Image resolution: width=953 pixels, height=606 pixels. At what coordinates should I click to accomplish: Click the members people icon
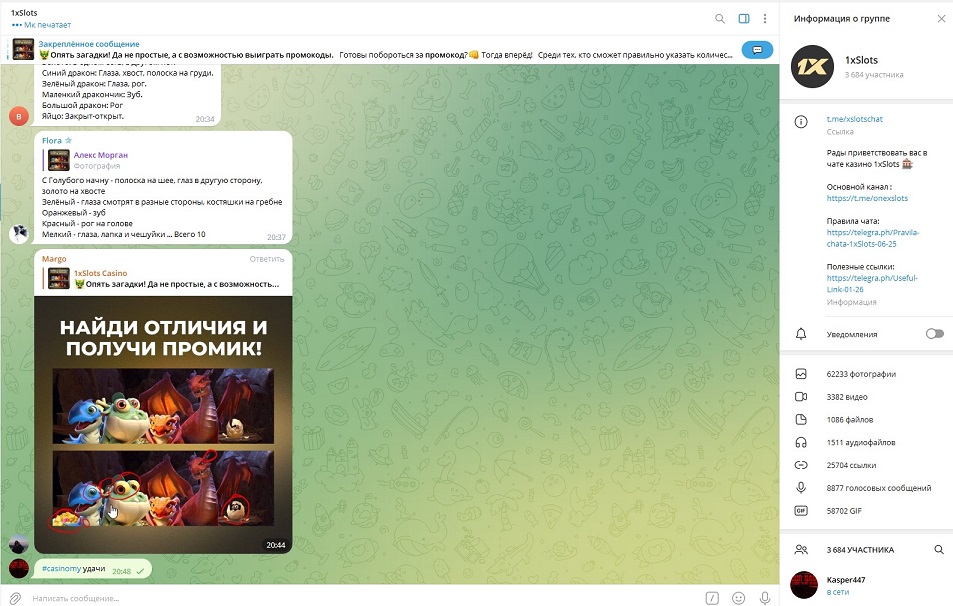801,549
